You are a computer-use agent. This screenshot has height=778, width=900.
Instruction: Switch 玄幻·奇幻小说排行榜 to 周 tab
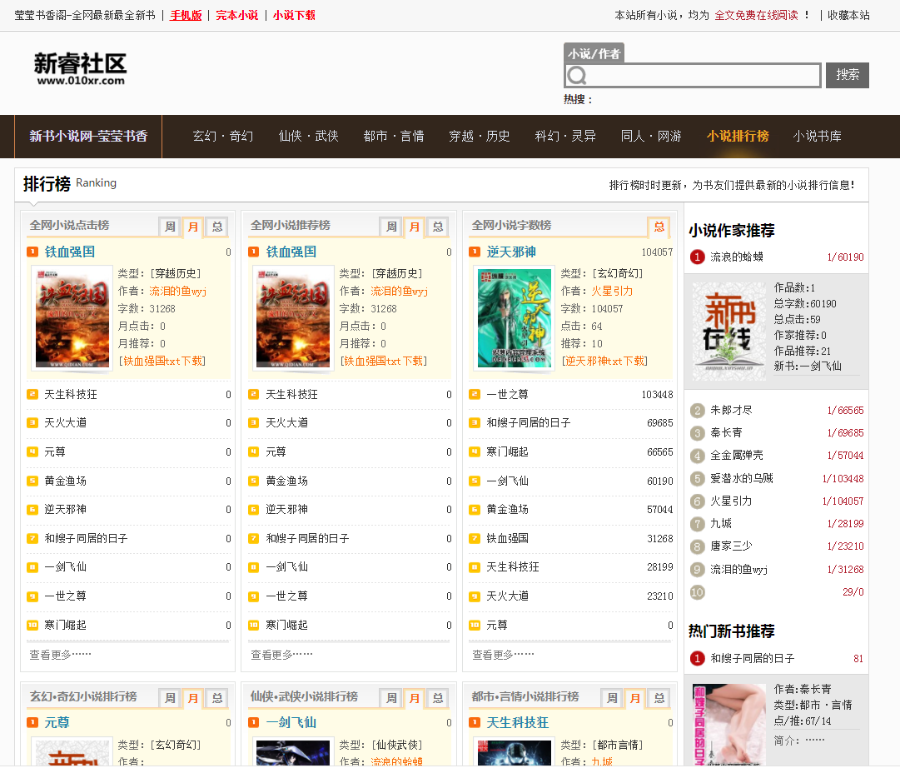click(170, 698)
